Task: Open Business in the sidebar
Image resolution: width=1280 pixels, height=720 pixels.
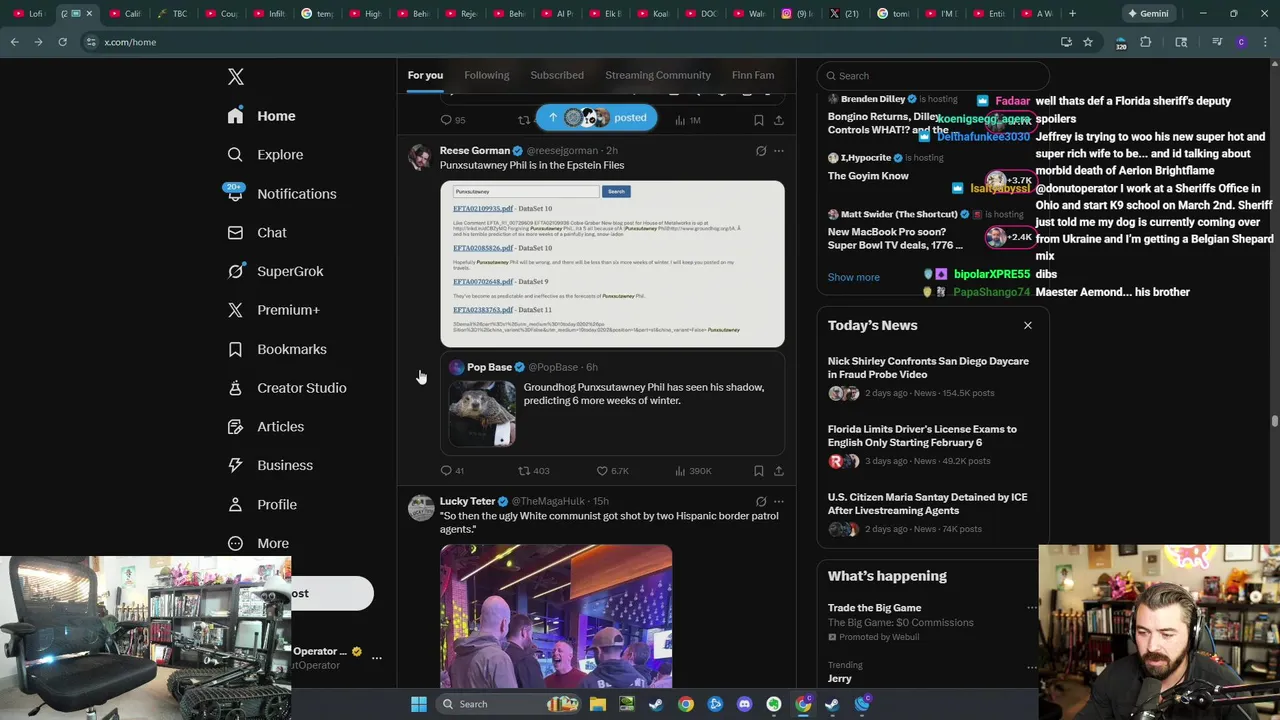Action: tap(270, 465)
